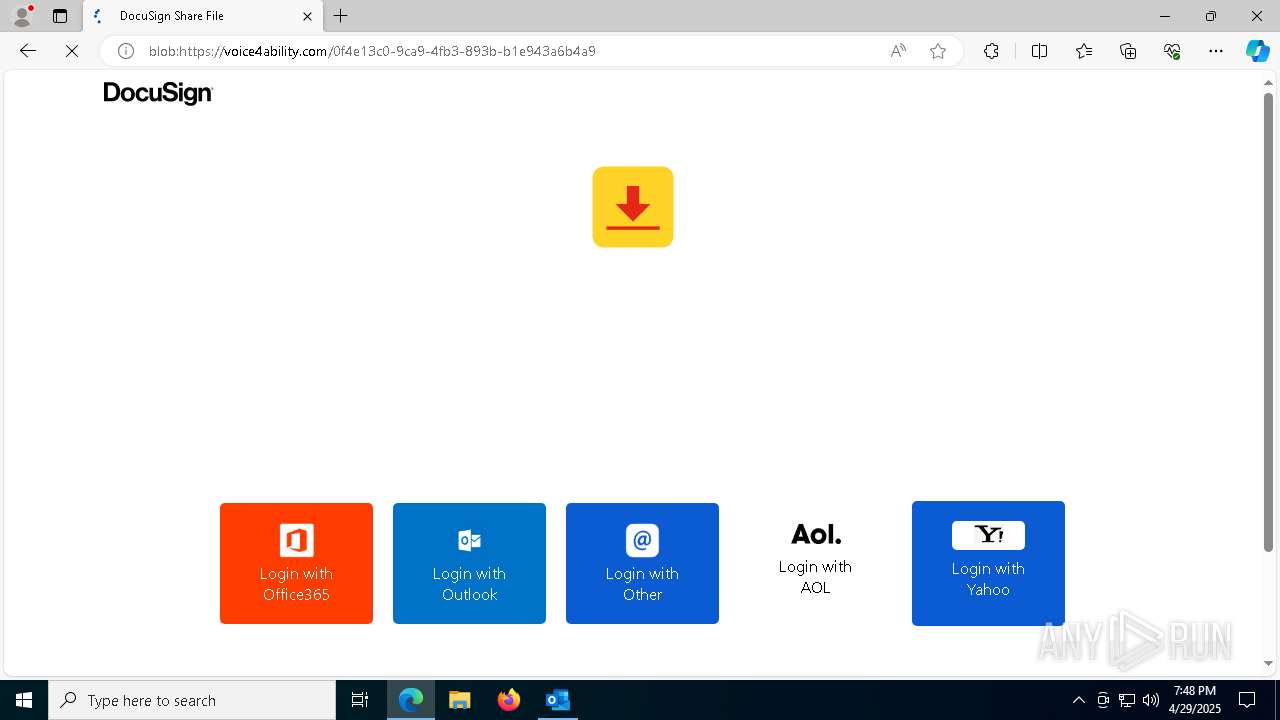Open the Windows Start menu
Image resolution: width=1280 pixels, height=720 pixels.
tap(24, 700)
